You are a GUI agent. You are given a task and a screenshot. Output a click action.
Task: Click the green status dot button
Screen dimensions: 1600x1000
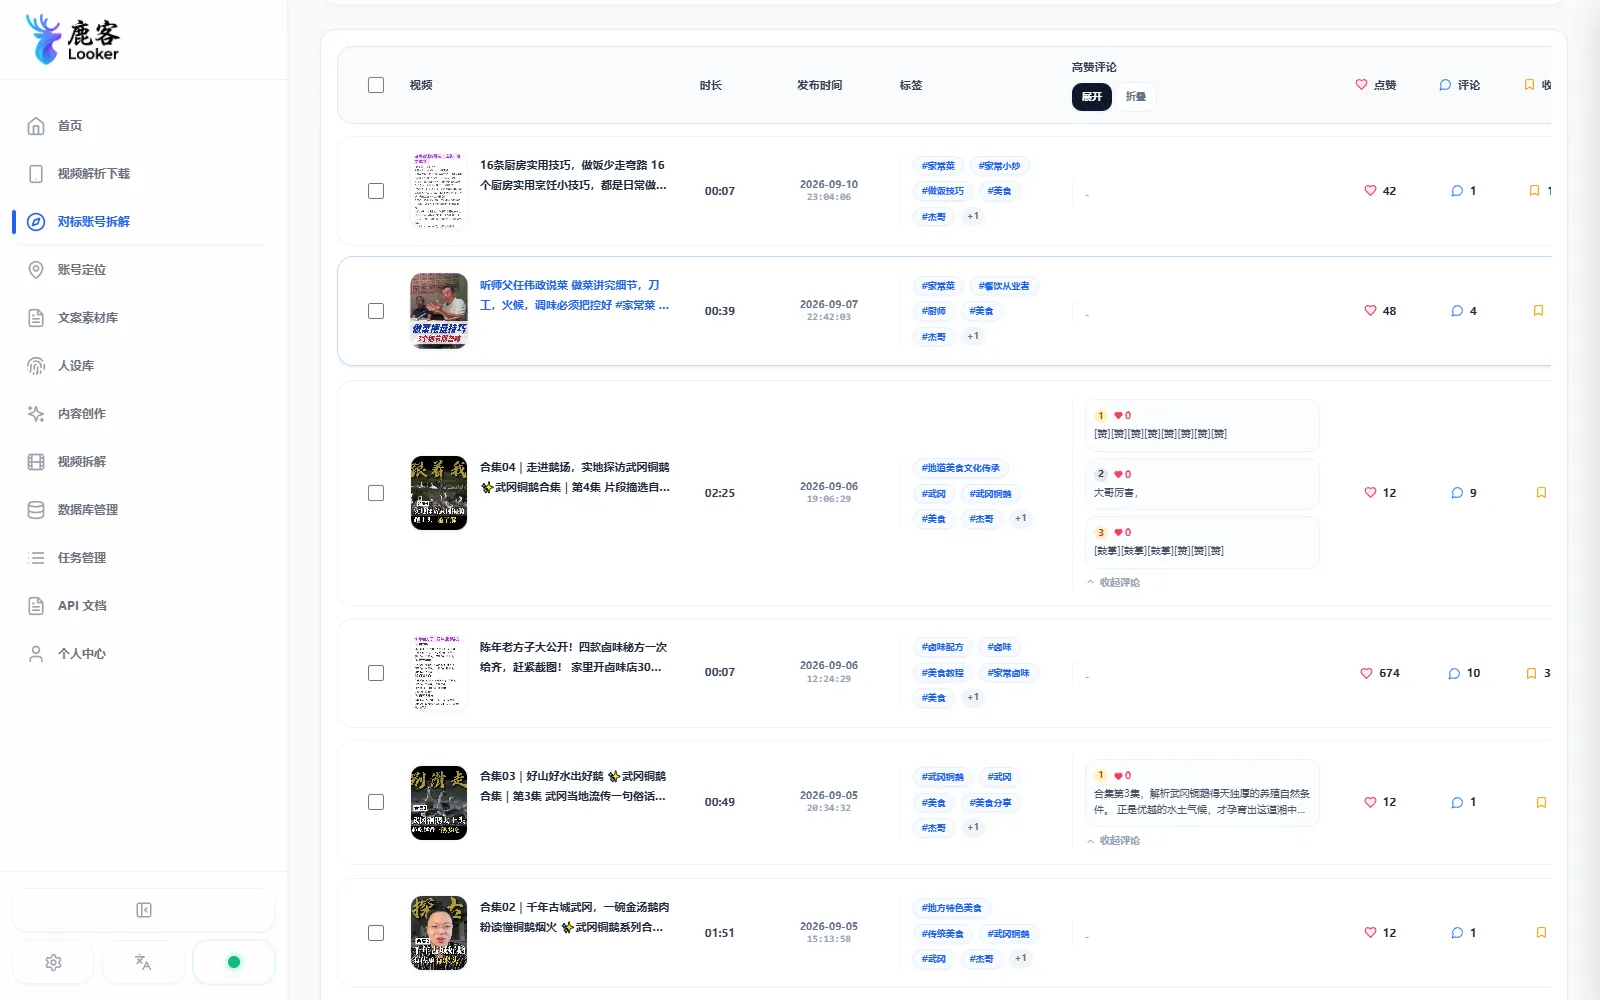click(234, 962)
